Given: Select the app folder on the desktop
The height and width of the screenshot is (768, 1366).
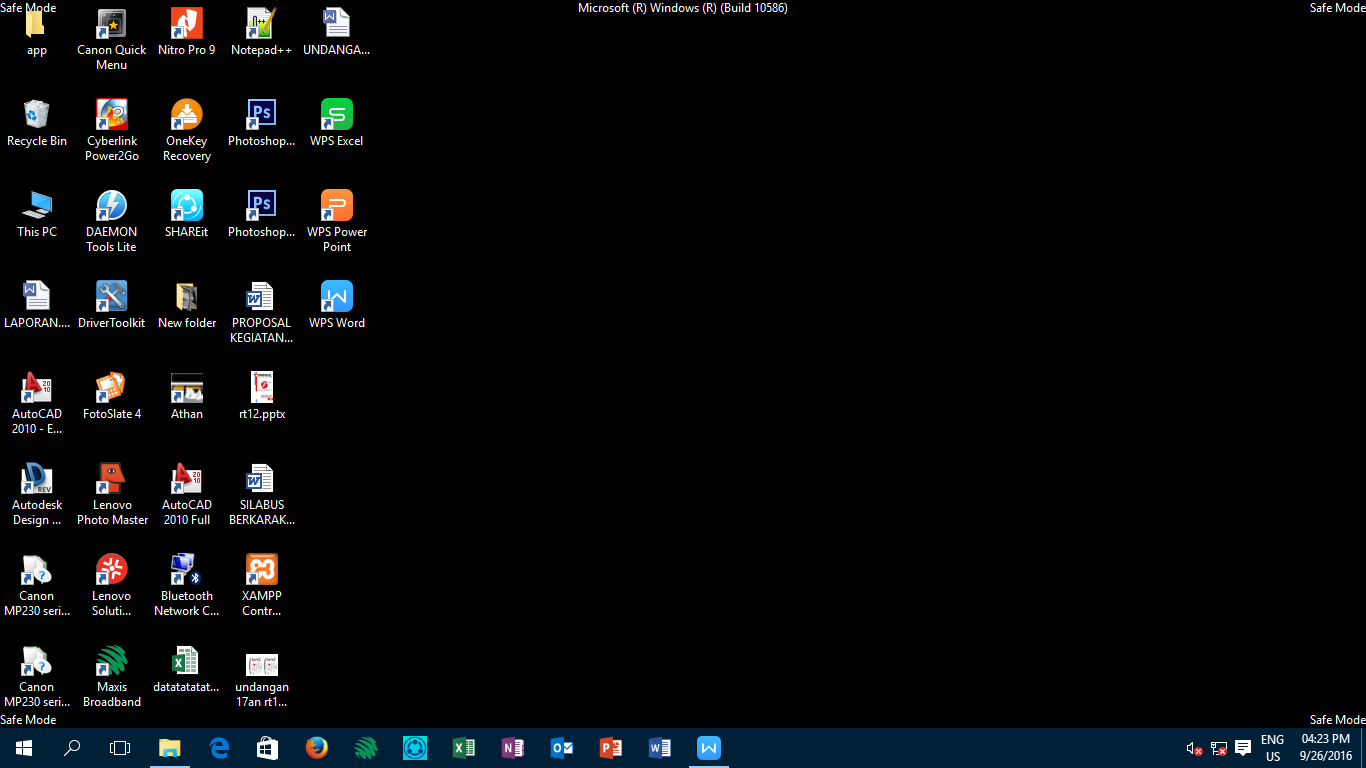Looking at the screenshot, I should click(37, 32).
